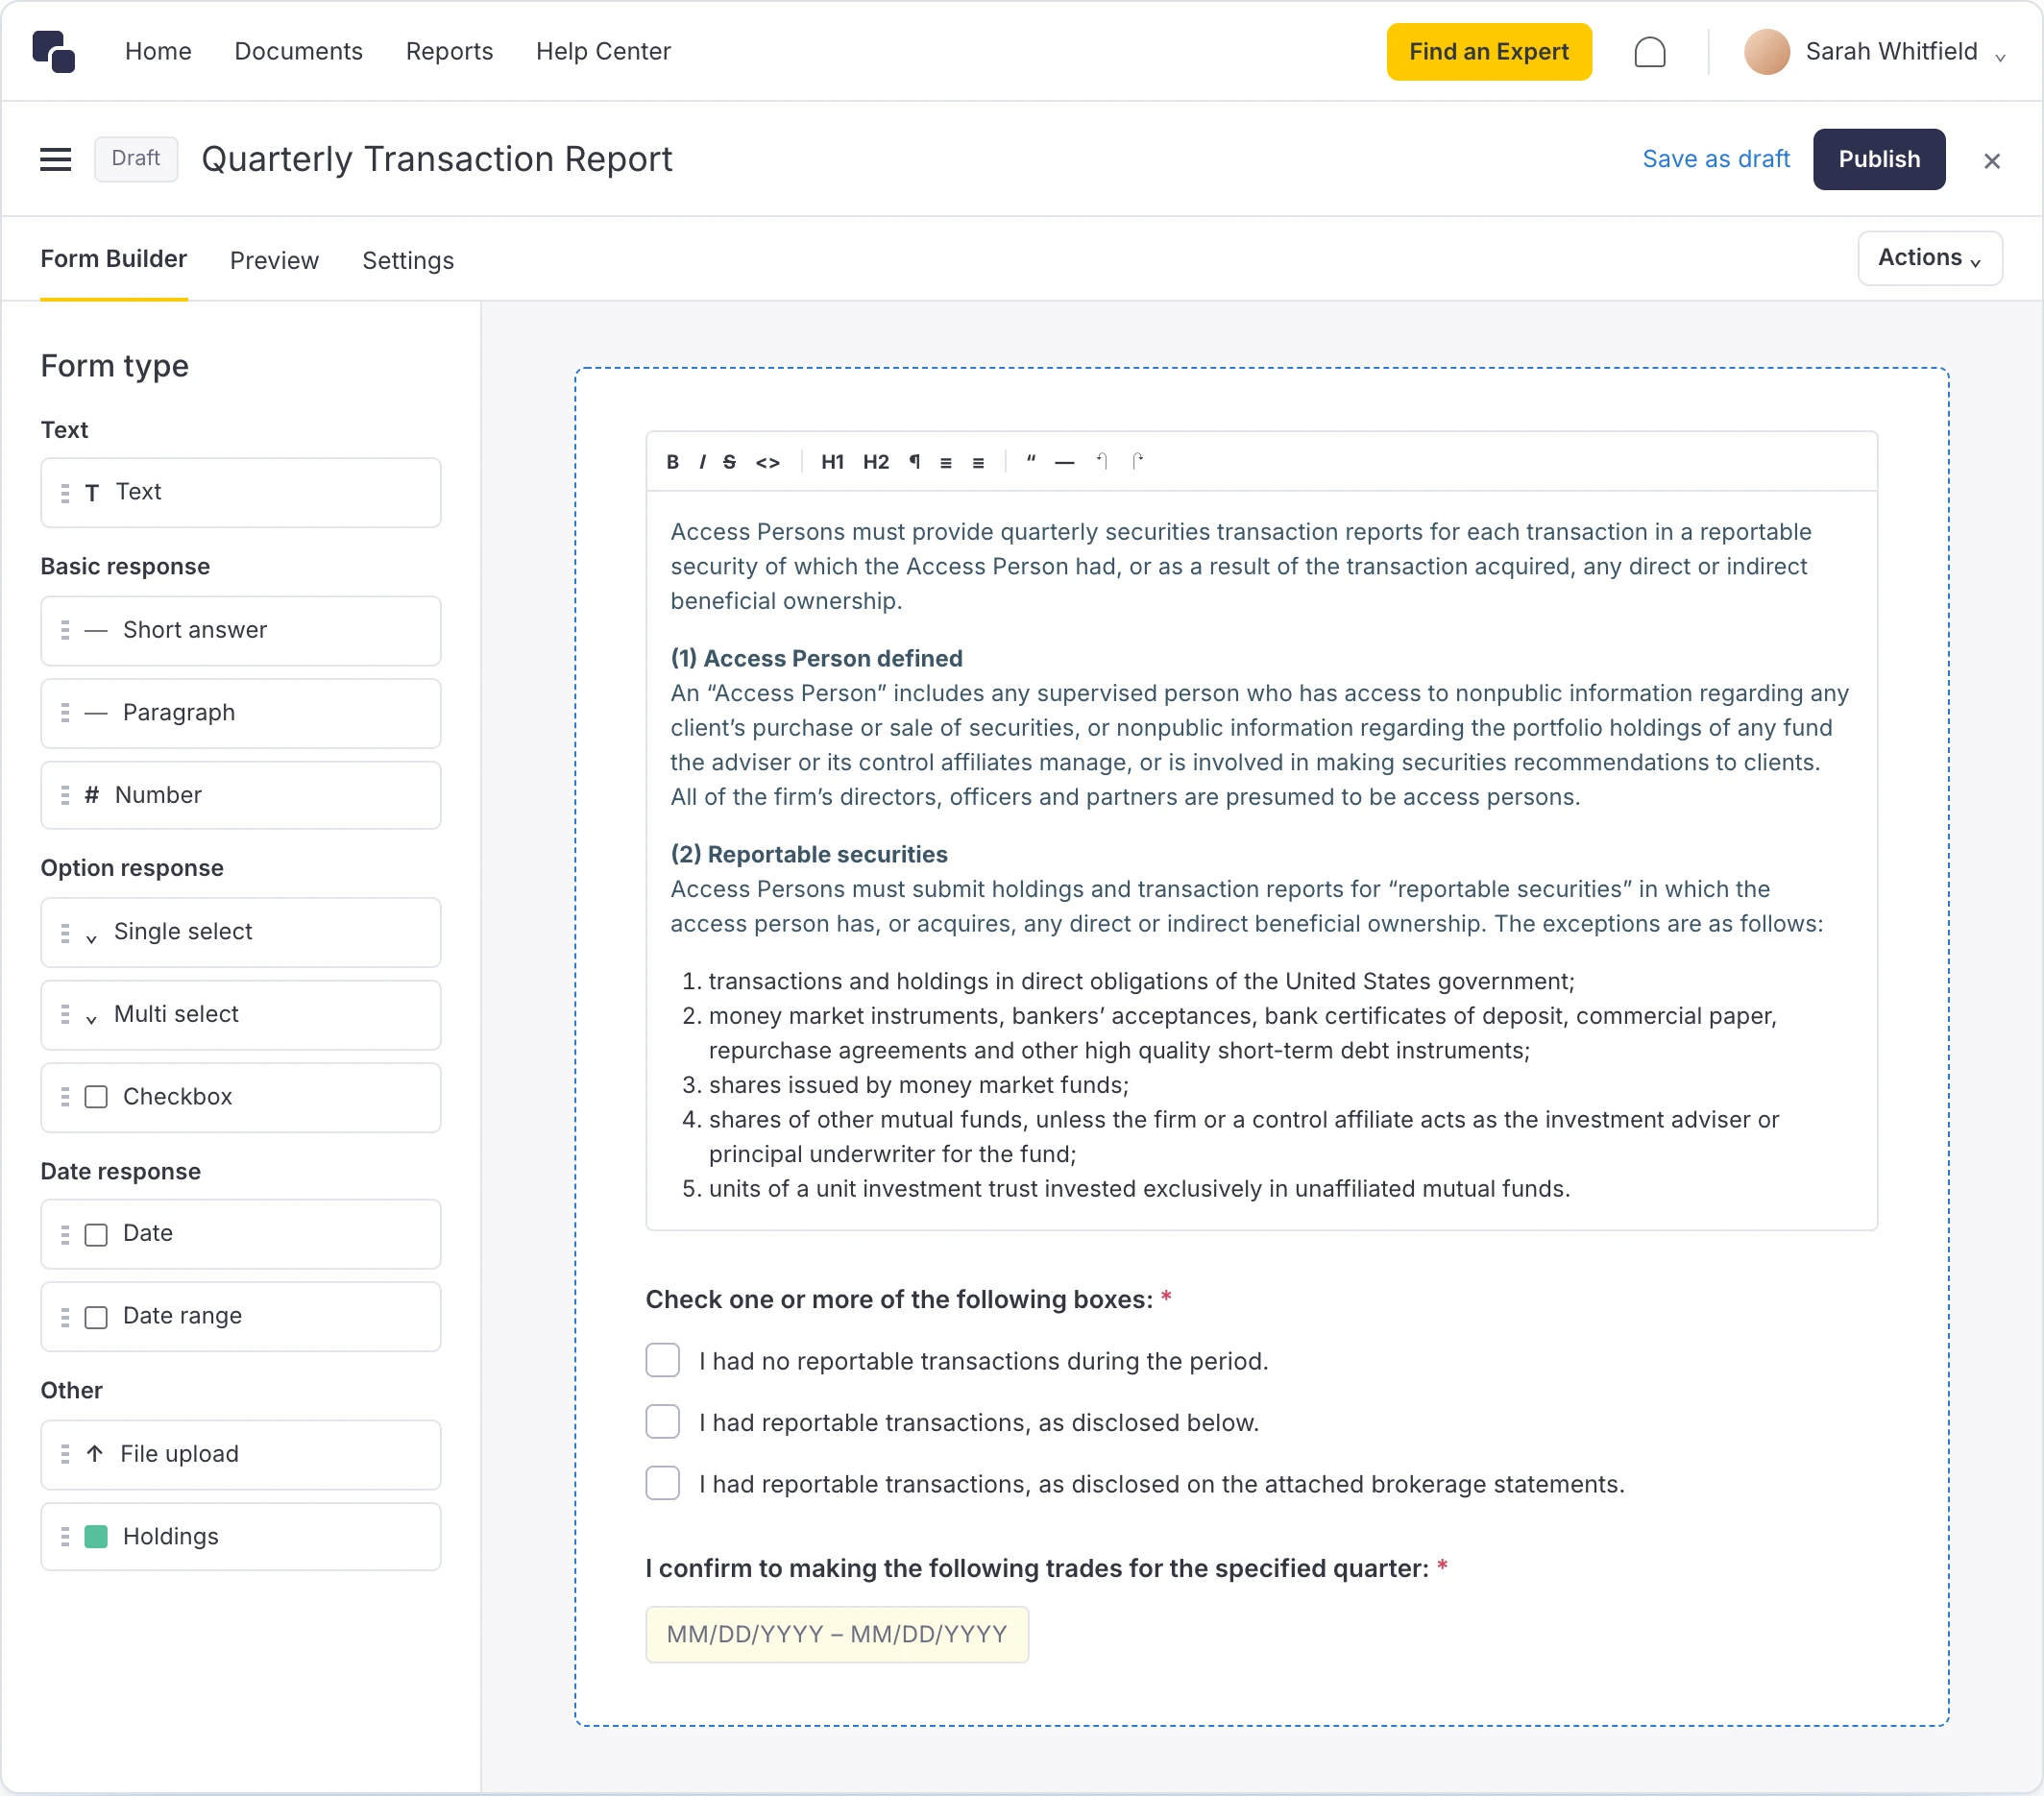Click the MM/DD/YYYY date range input
Image resolution: width=2044 pixels, height=1796 pixels.
point(837,1634)
